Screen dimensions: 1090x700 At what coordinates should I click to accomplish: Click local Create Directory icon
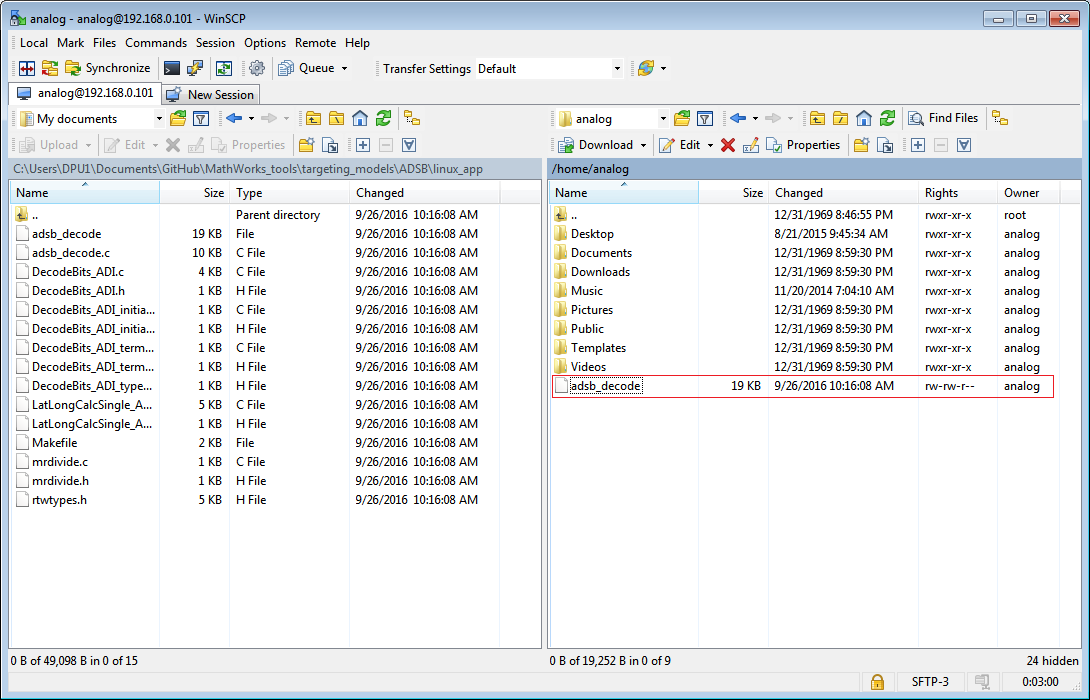point(307,145)
